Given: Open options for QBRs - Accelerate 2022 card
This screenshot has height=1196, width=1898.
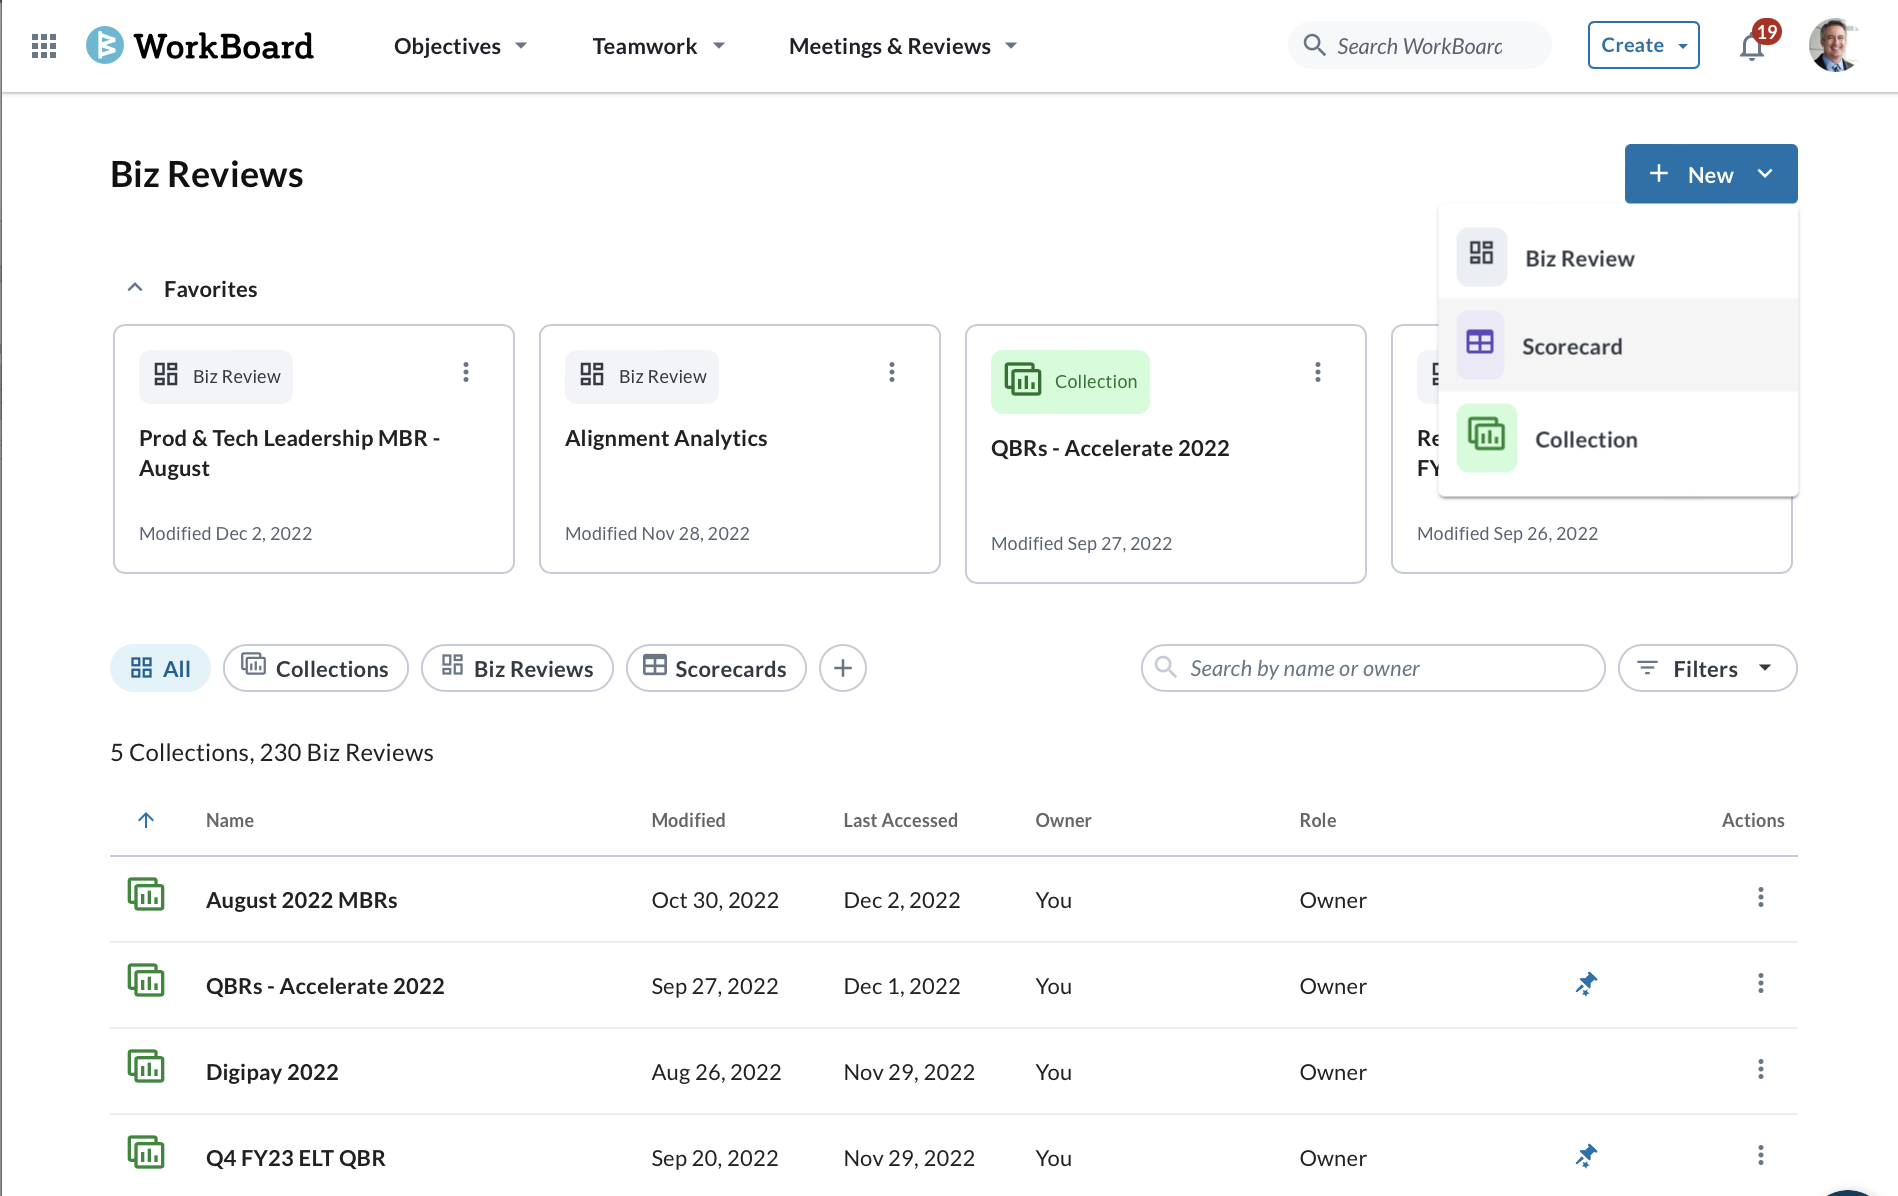Looking at the screenshot, I should click(x=1318, y=373).
